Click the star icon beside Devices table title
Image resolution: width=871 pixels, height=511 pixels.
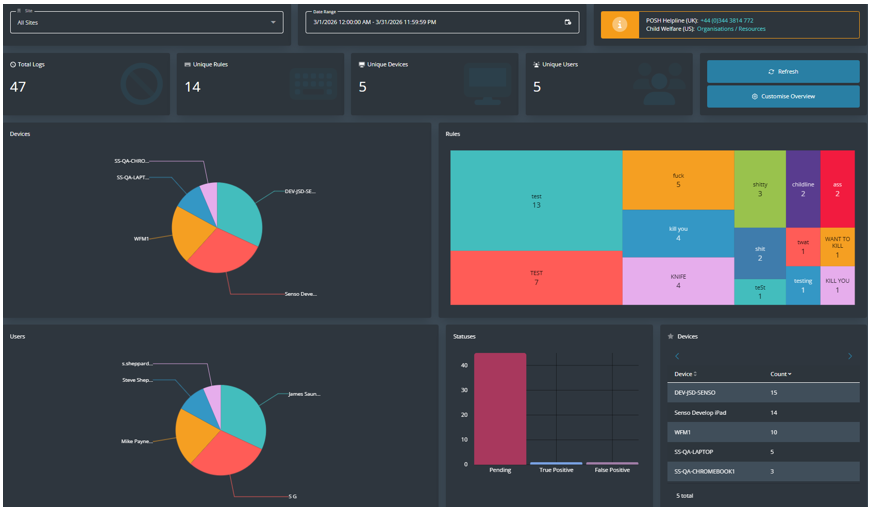[670, 336]
